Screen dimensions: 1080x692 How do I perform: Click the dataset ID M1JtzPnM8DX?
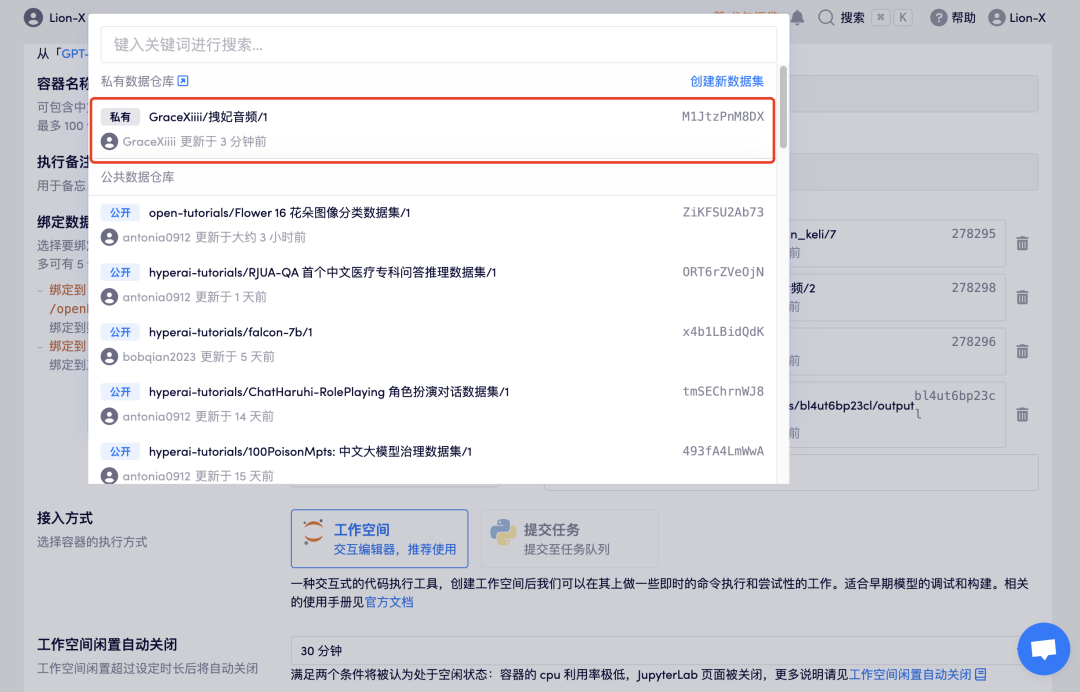tap(723, 116)
